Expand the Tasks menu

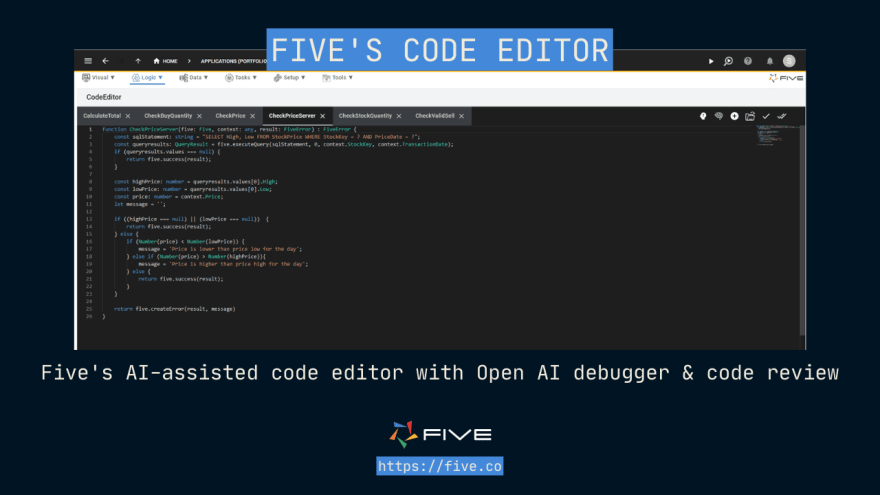[x=241, y=77]
